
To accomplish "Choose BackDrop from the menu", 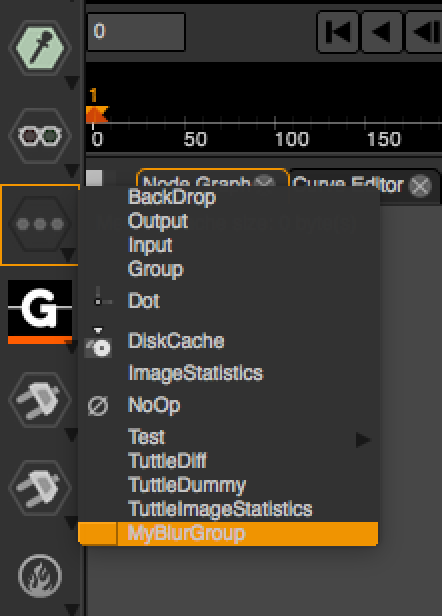I will point(228,197).
